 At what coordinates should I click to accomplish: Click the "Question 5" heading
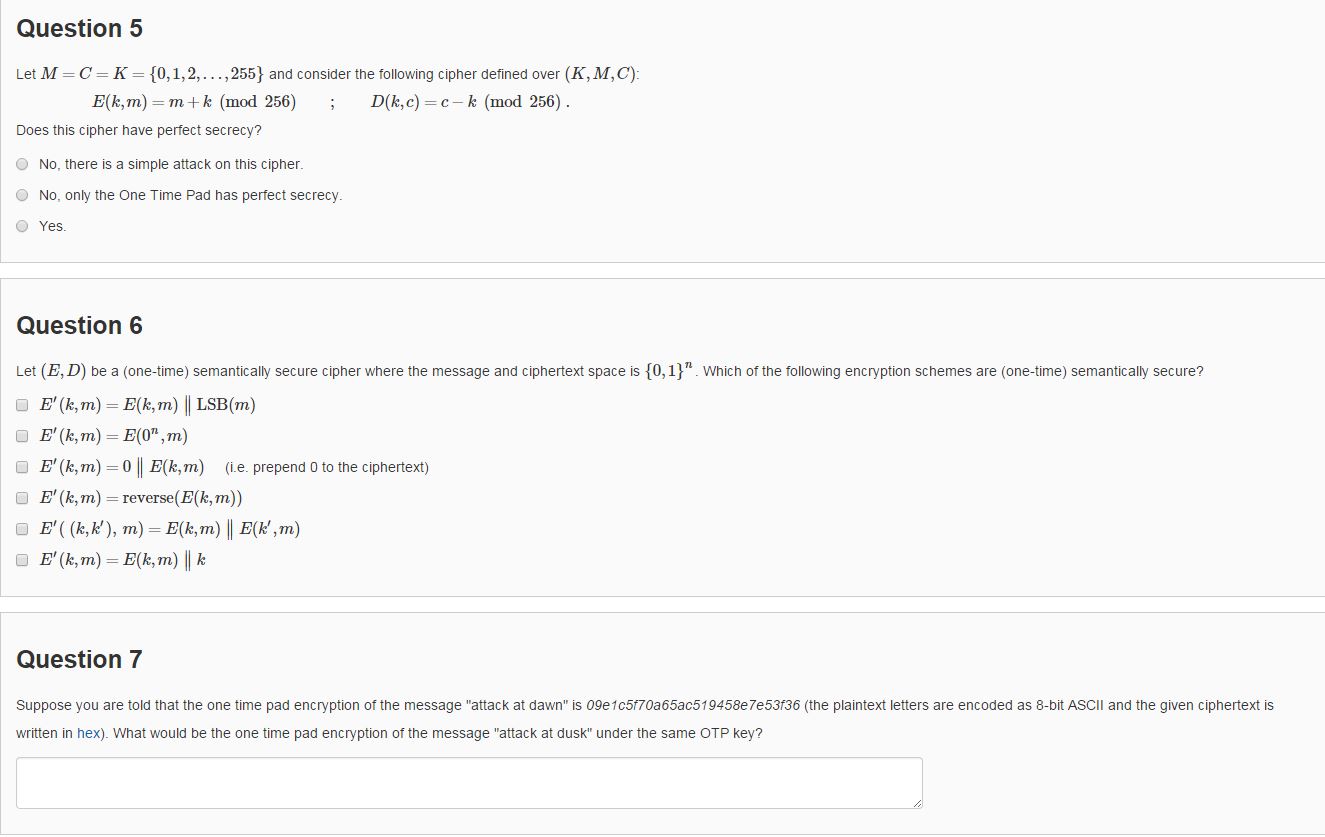coord(79,29)
